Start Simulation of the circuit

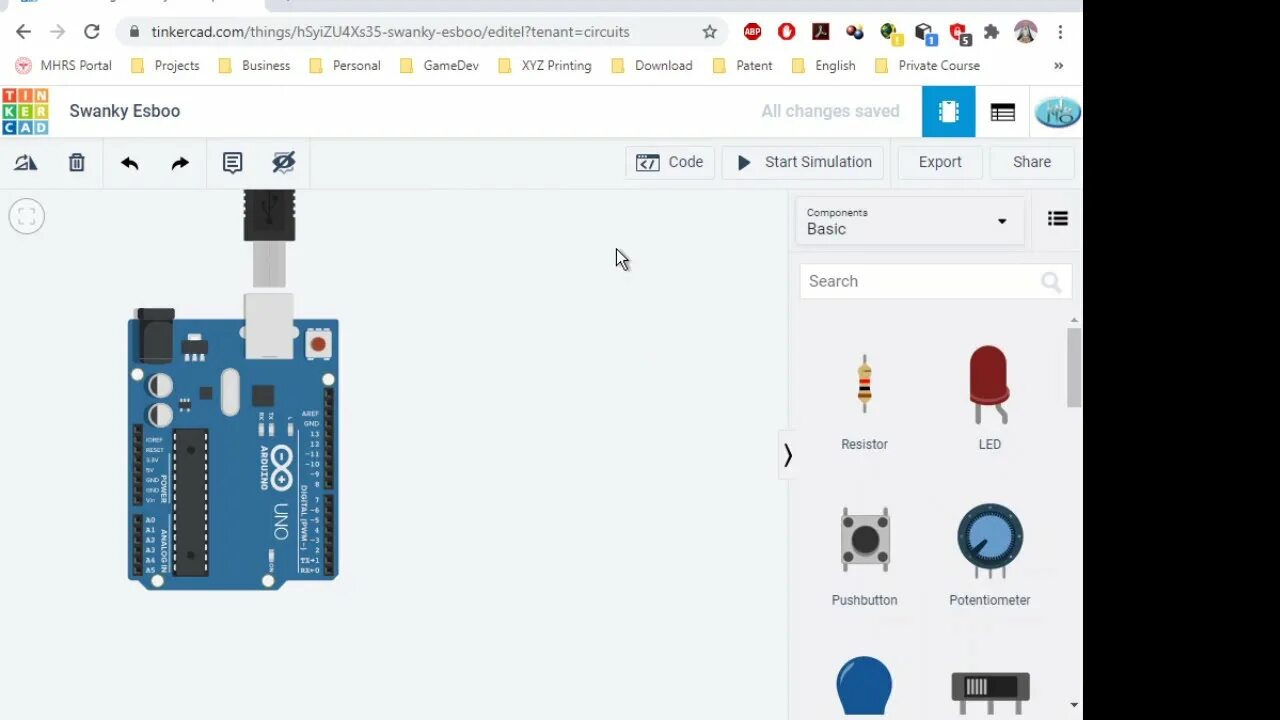pyautogui.click(x=804, y=162)
